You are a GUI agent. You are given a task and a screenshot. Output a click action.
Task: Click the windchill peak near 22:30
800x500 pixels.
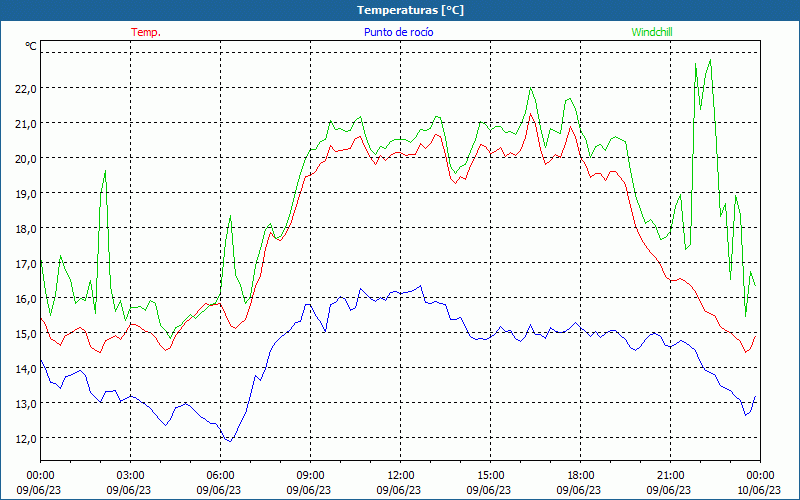[x=710, y=60]
